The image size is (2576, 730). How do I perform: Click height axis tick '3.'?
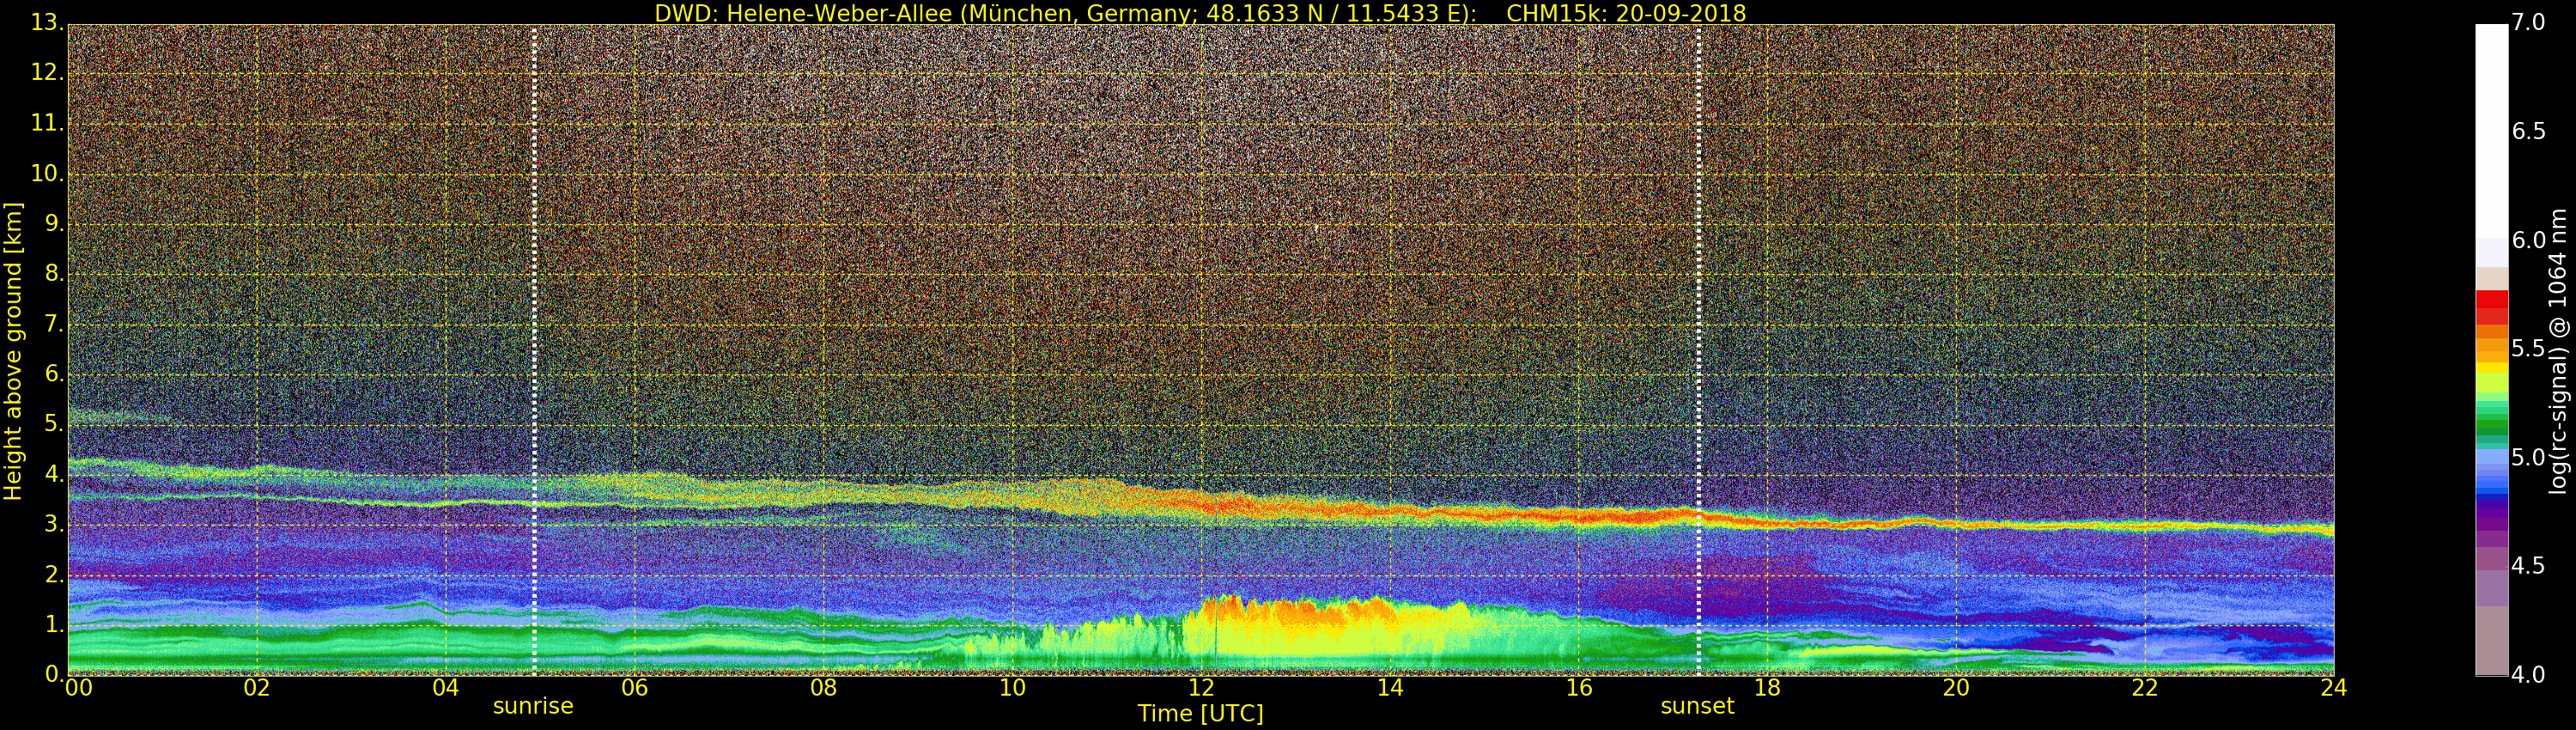(x=53, y=524)
